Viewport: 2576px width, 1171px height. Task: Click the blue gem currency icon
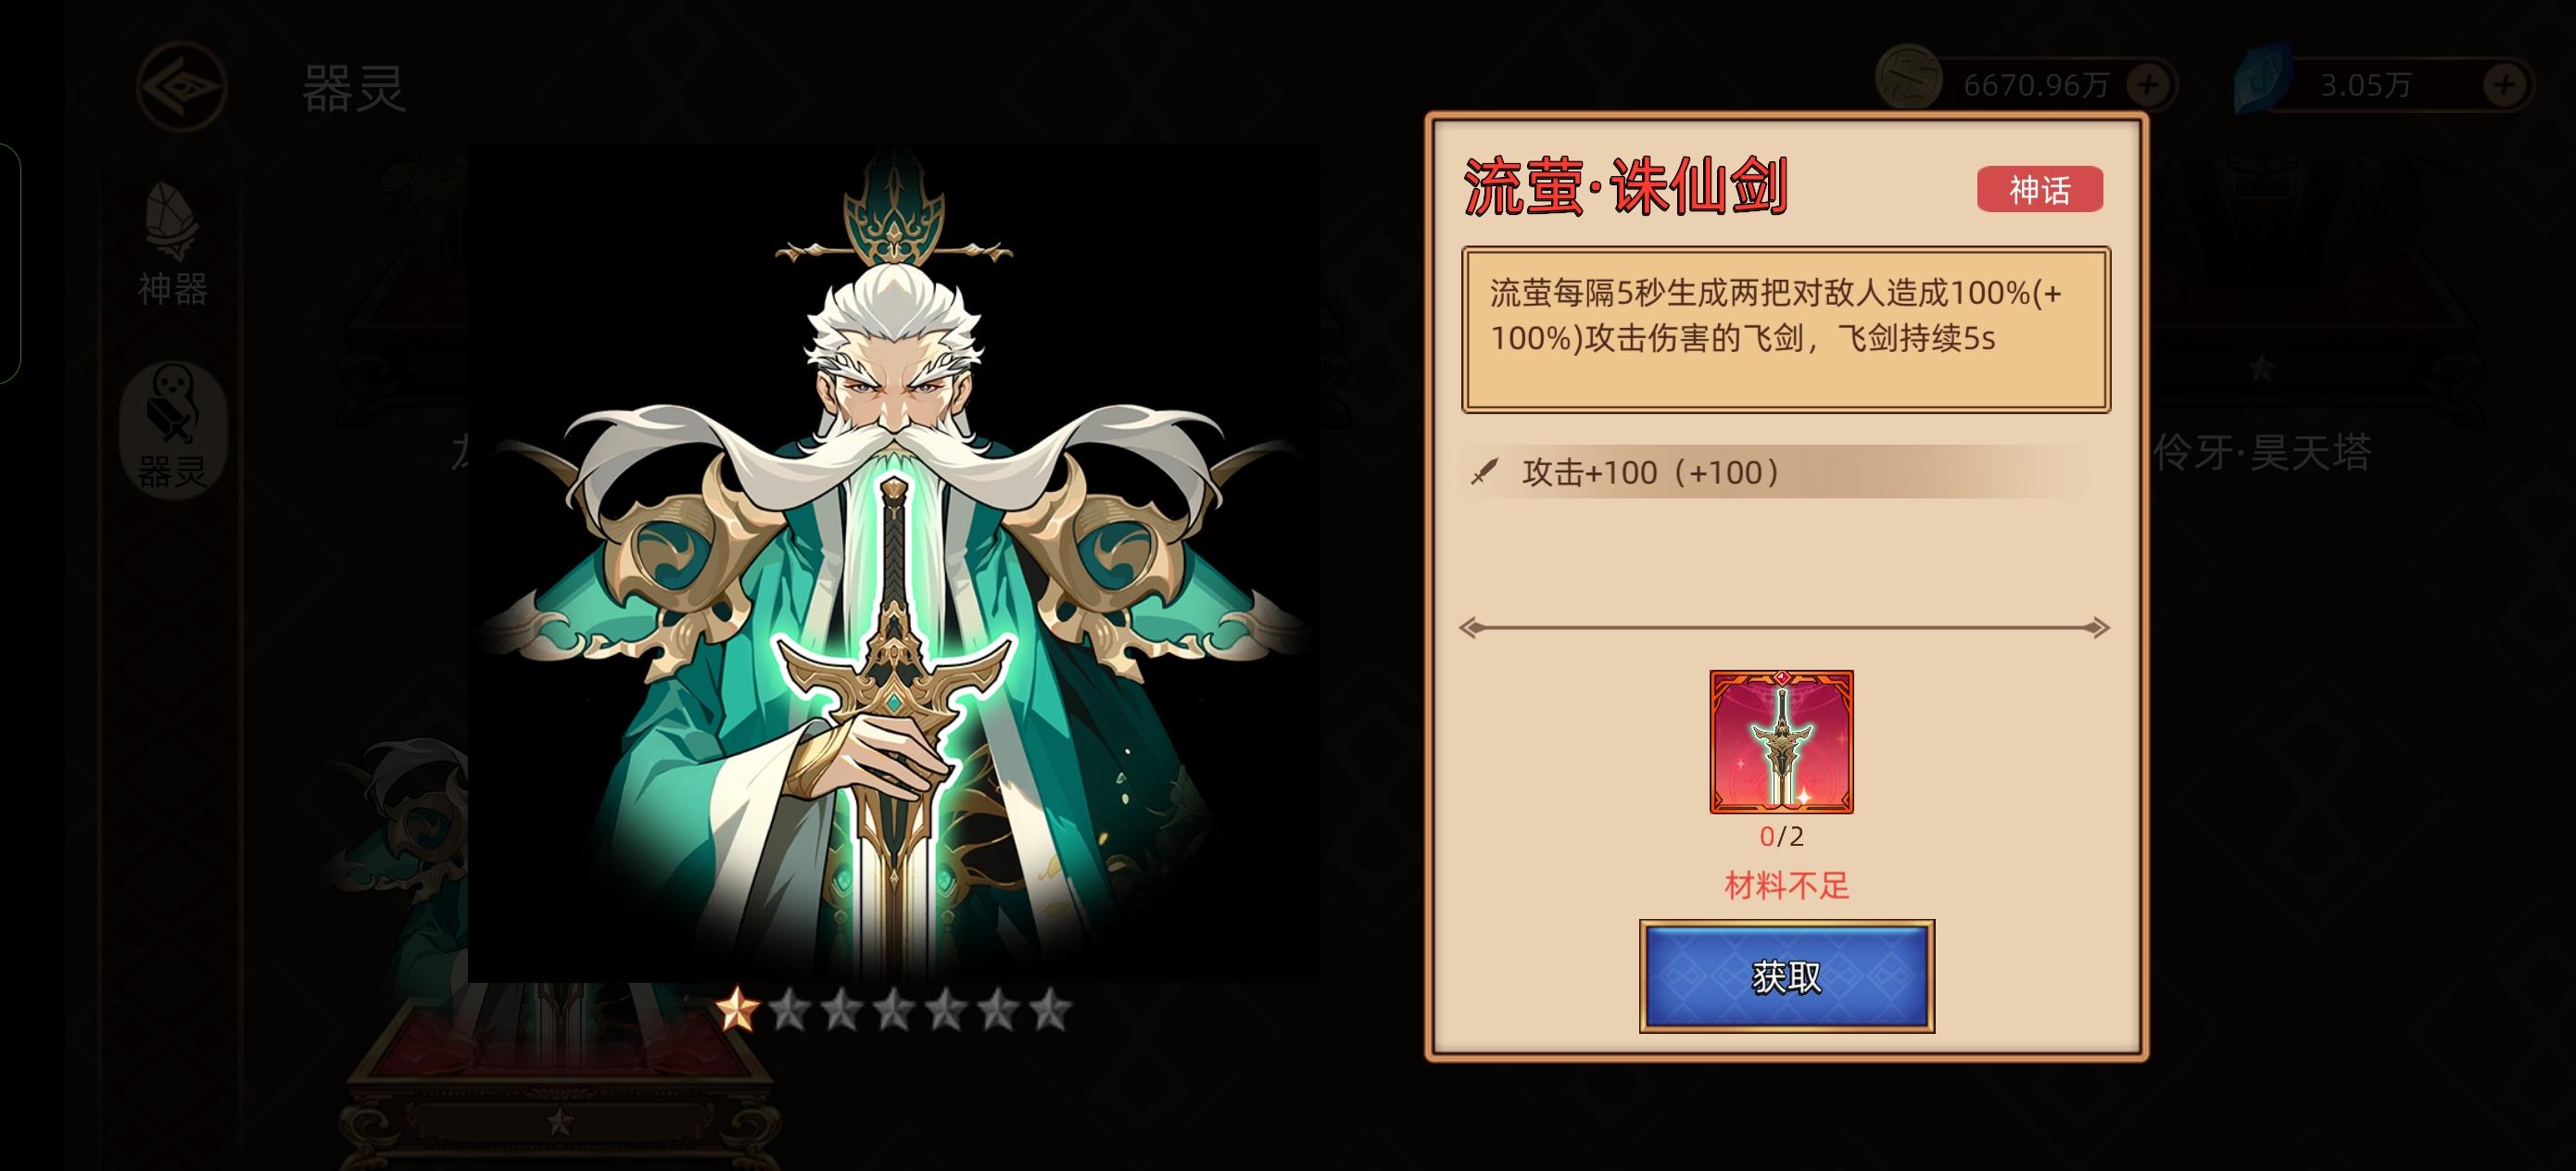point(2262,78)
